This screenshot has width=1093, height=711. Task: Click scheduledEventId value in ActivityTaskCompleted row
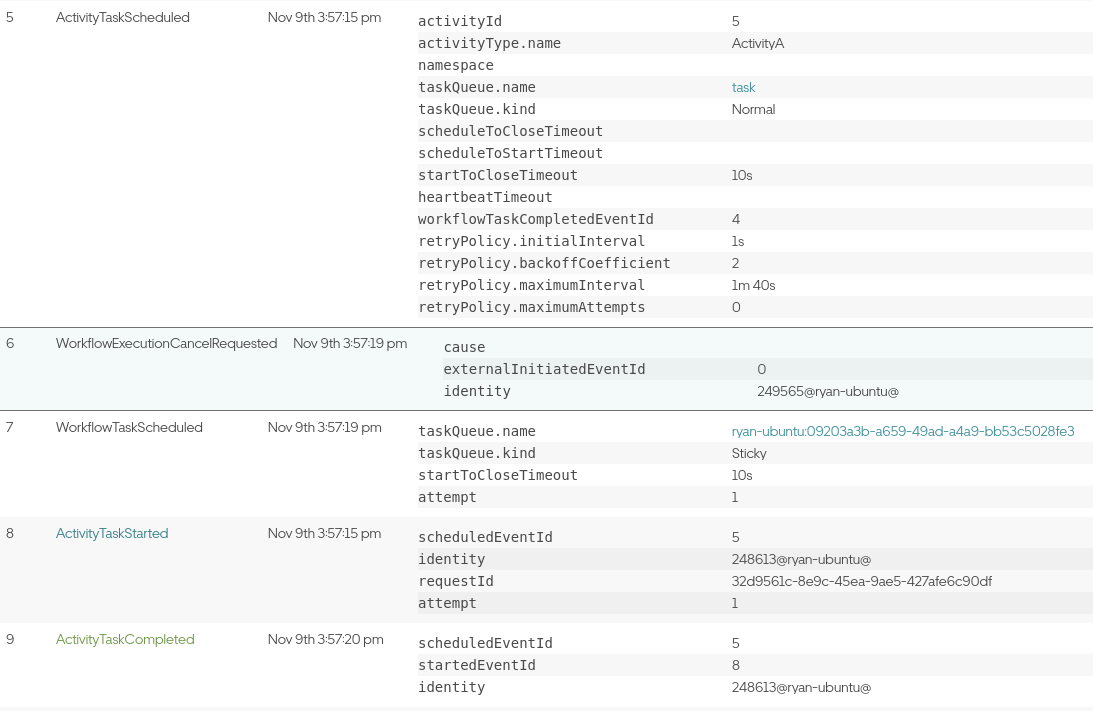[735, 643]
